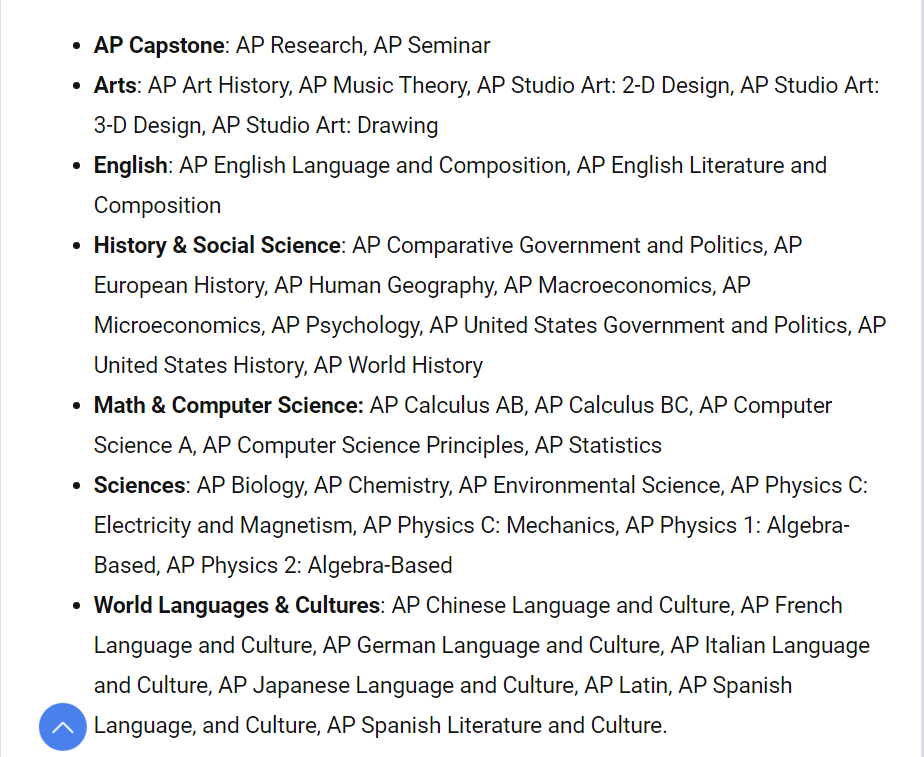The width and height of the screenshot is (924, 757).
Task: Click the bold 'AP Capstone' heading
Action: coord(159,45)
